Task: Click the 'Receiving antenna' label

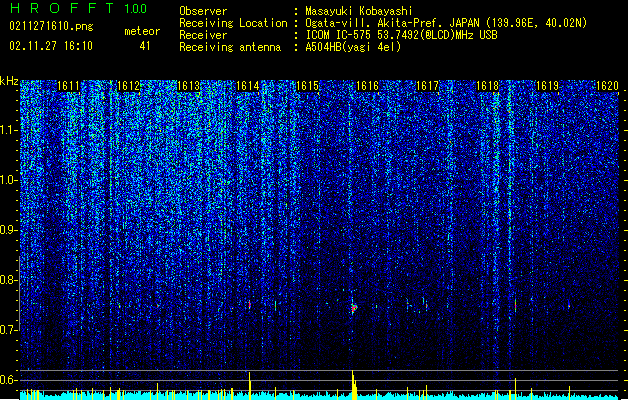Action: click(x=230, y=47)
